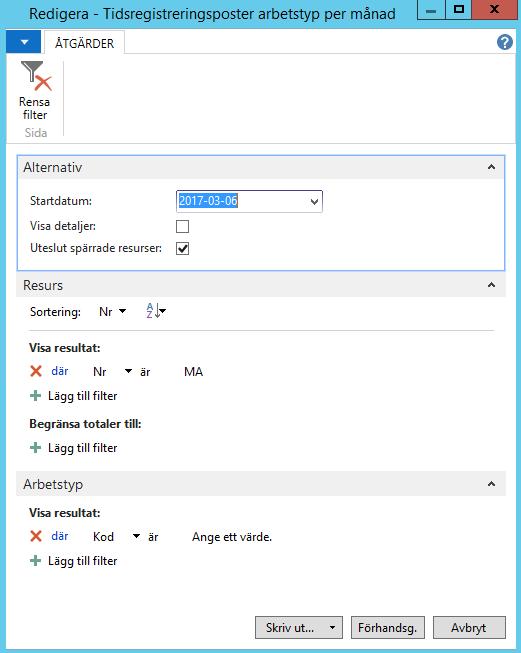This screenshot has width=521, height=653.
Task: Collapse the Alternativ section
Action: (x=491, y=167)
